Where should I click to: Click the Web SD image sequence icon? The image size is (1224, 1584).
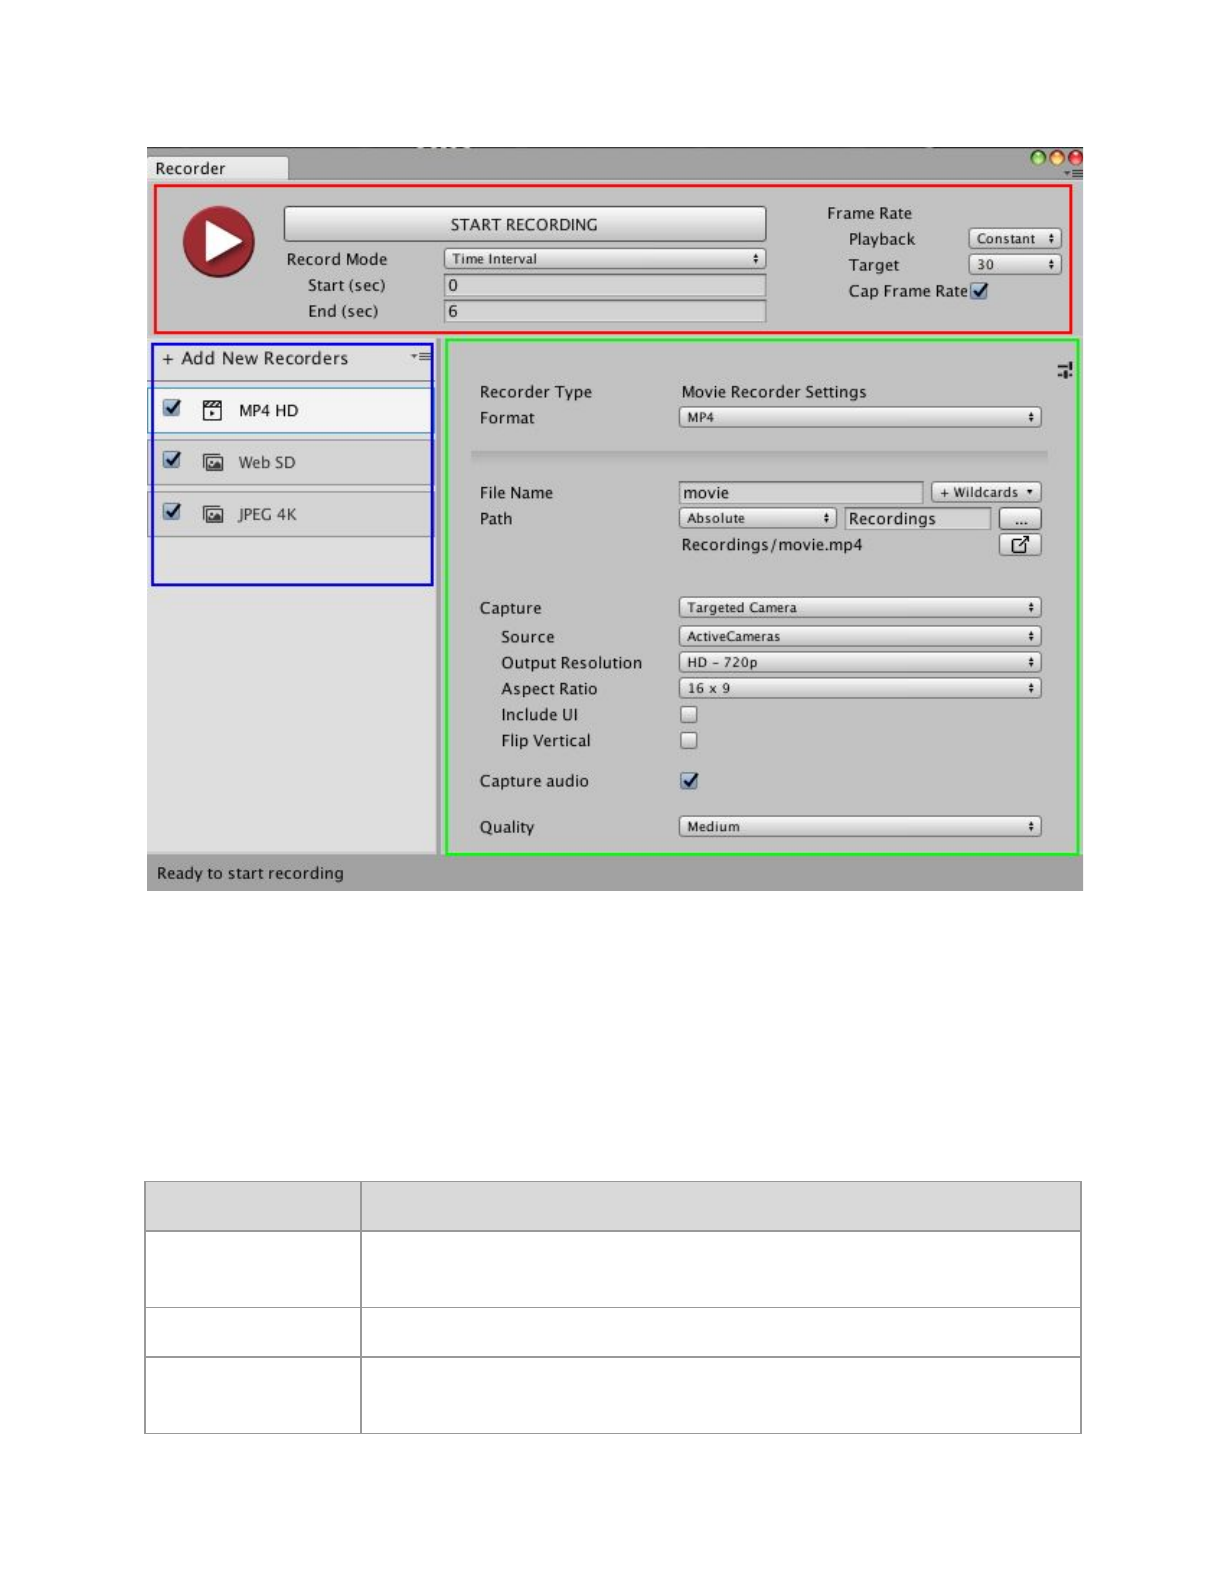tap(212, 462)
